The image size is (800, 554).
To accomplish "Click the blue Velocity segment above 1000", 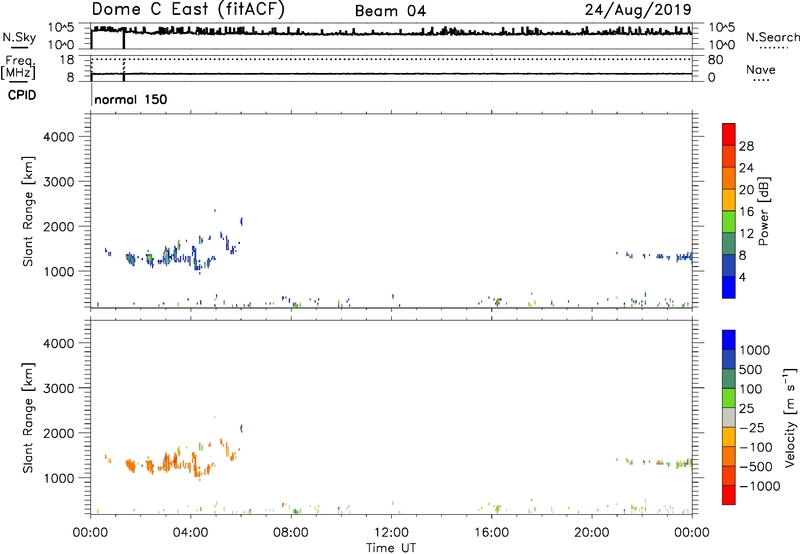I will click(x=729, y=340).
